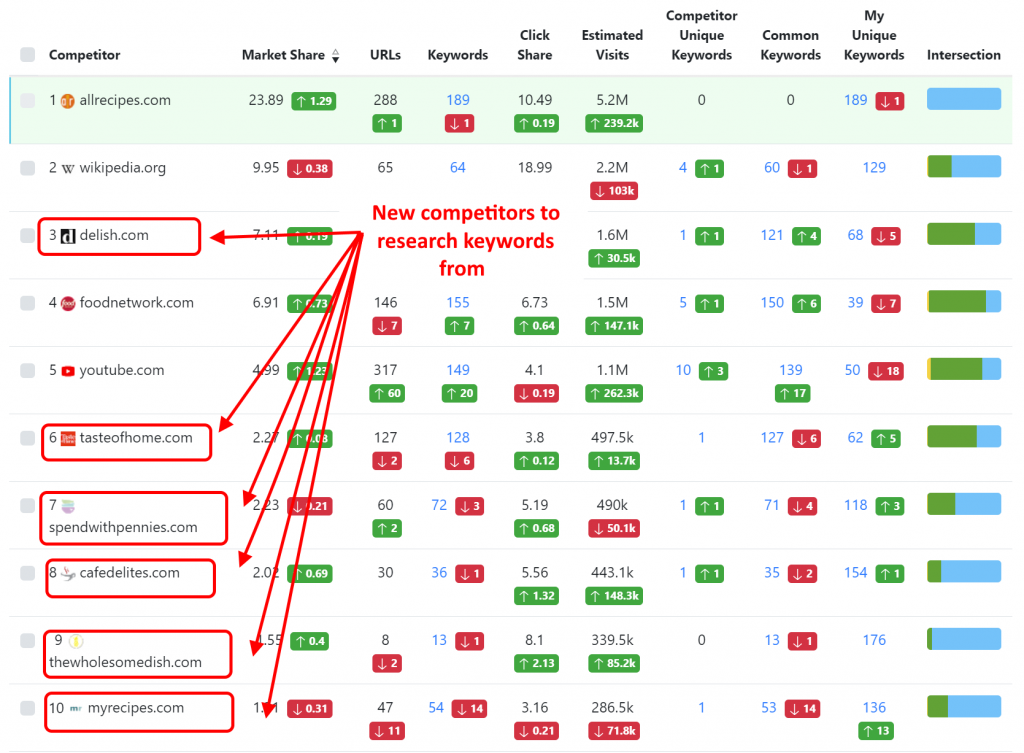This screenshot has height=753, width=1024.
Task: Click allrecipes.com intersection bar
Action: pyautogui.click(x=963, y=99)
